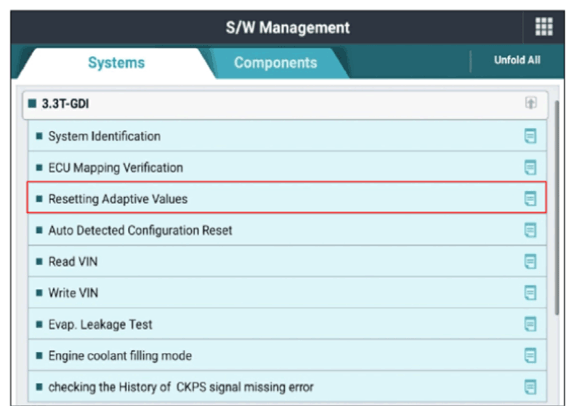The height and width of the screenshot is (415, 575).
Task: Select the 3.3T-GDI system header
Action: [x=285, y=104]
